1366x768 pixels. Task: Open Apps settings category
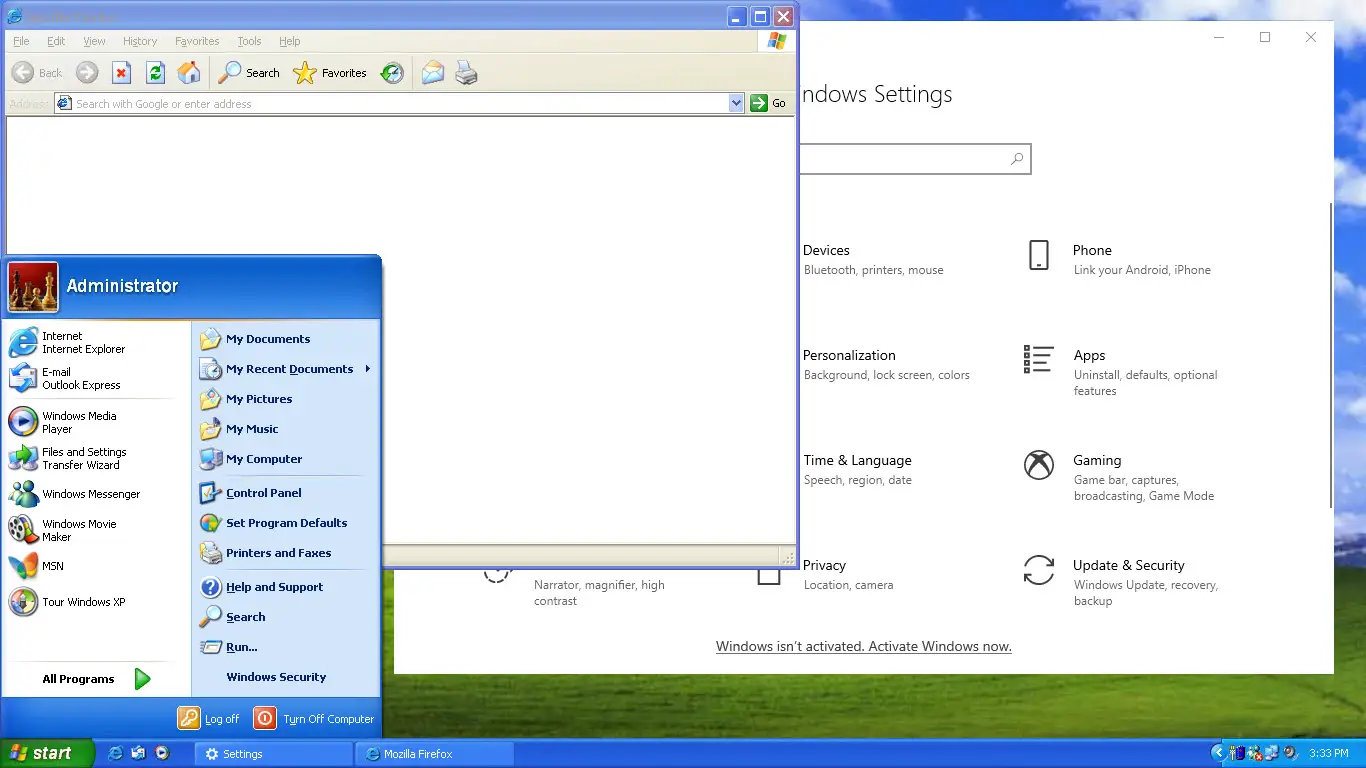(1121, 372)
